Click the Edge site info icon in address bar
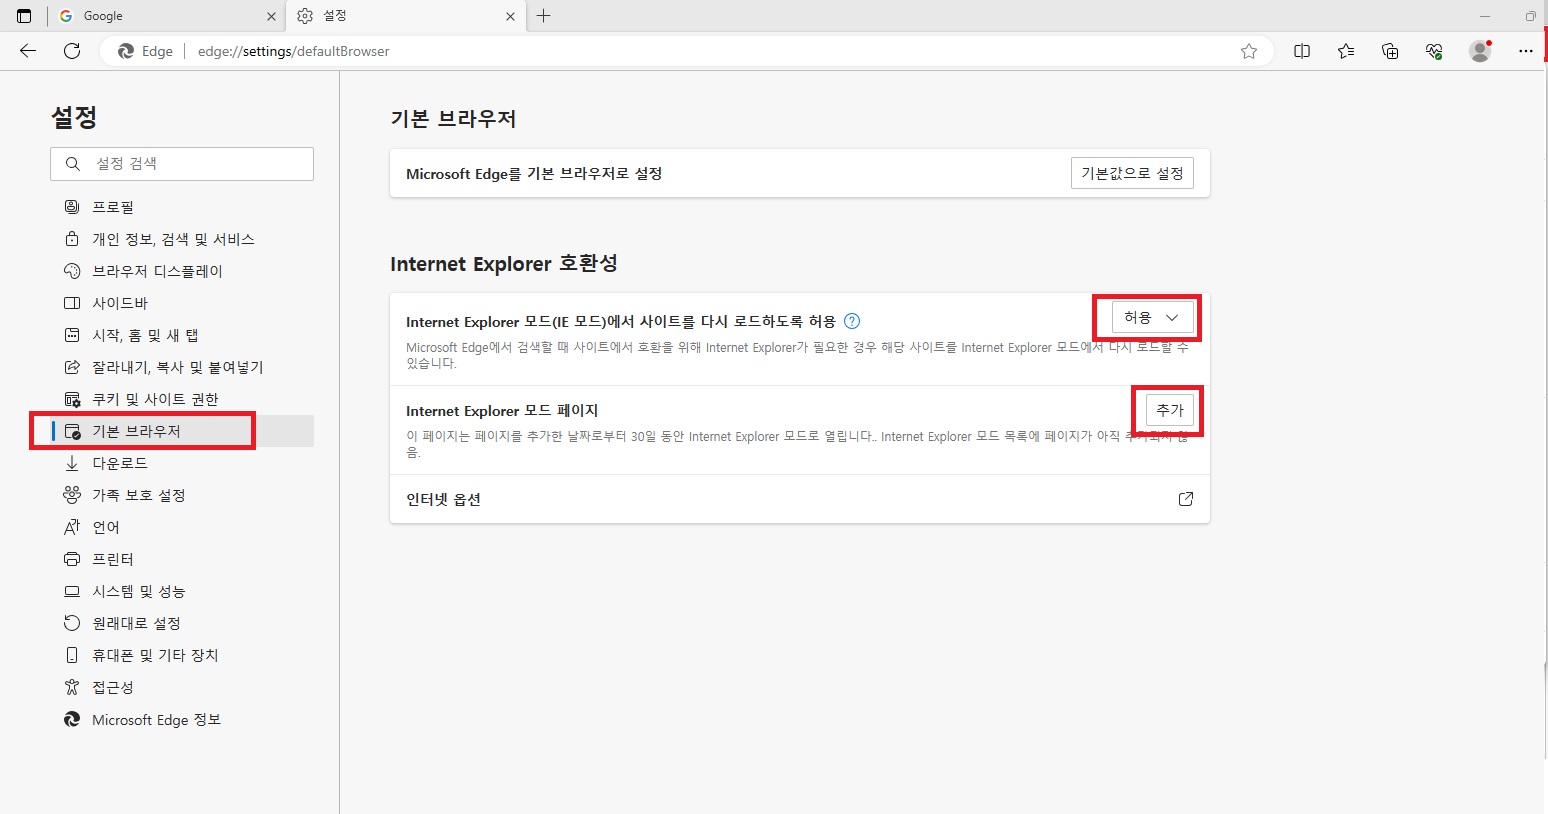Screen dimensions: 1548x814 click(146, 51)
